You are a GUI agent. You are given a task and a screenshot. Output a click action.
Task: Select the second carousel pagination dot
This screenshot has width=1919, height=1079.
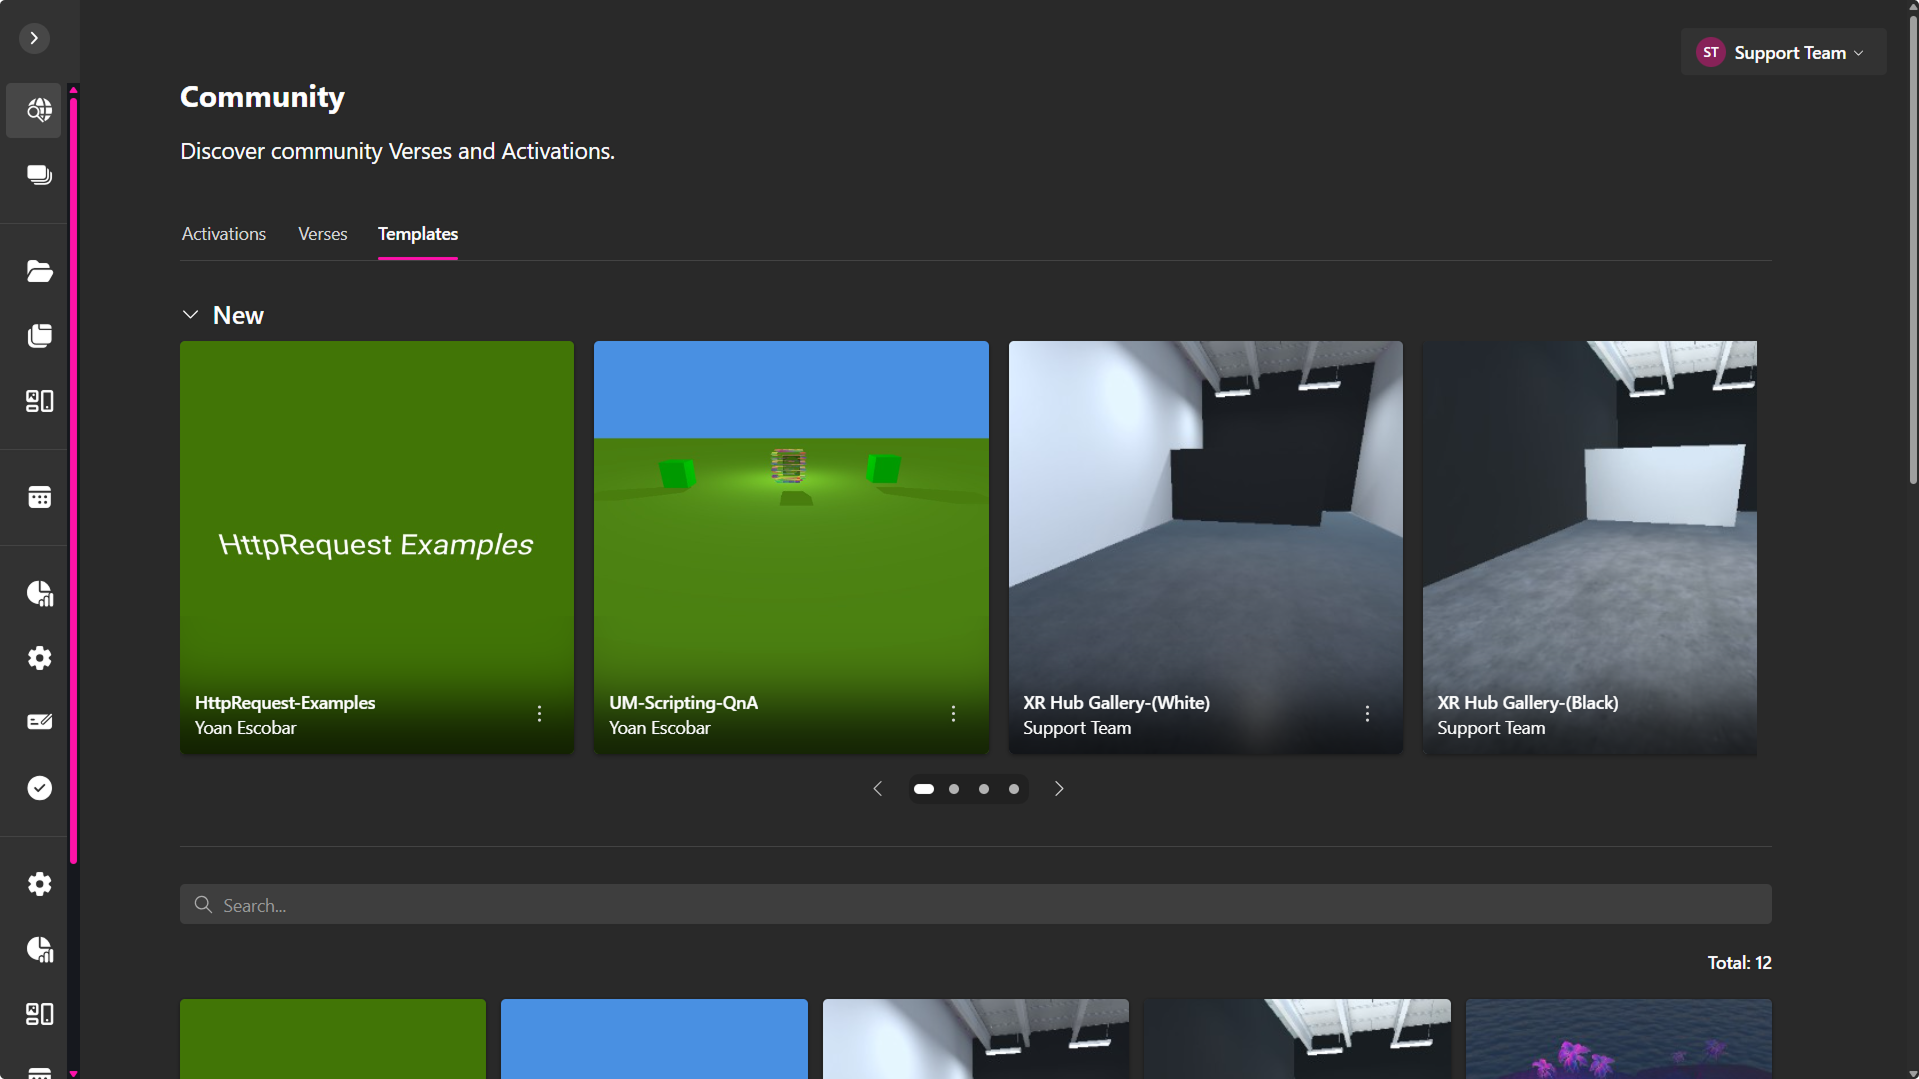(954, 789)
